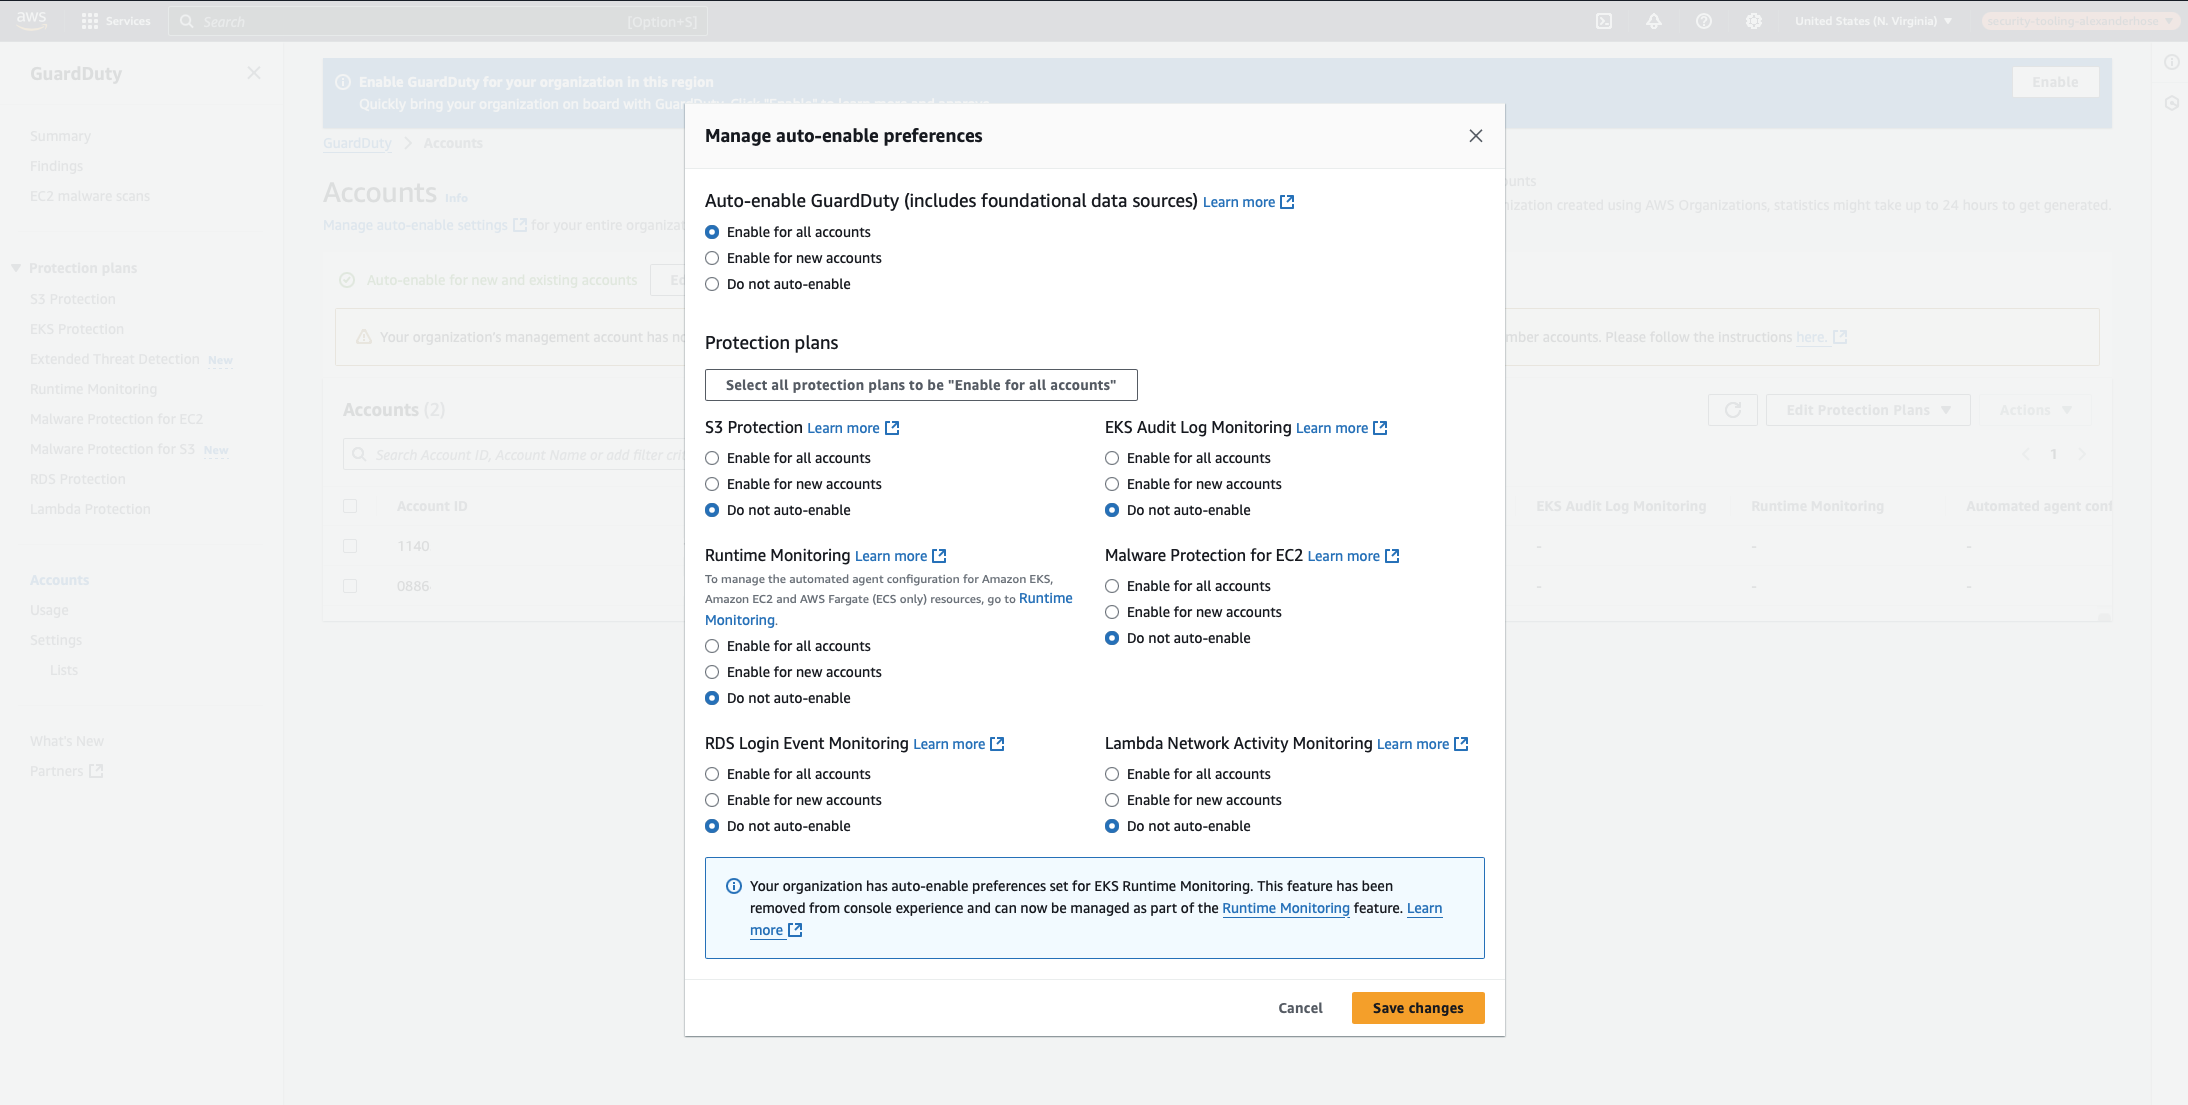Screen dimensions: 2188x1105
Task: Enable Runtime Monitoring for new accounts
Action: click(x=712, y=672)
